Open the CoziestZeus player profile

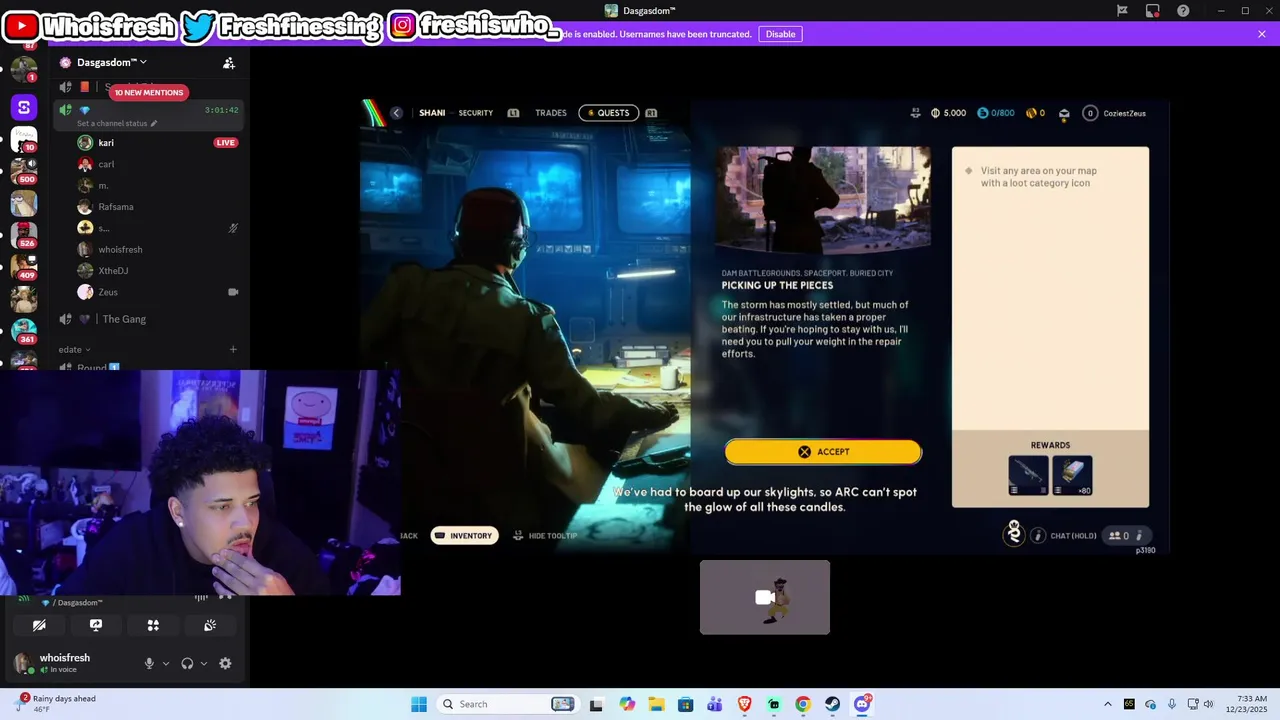point(1115,113)
